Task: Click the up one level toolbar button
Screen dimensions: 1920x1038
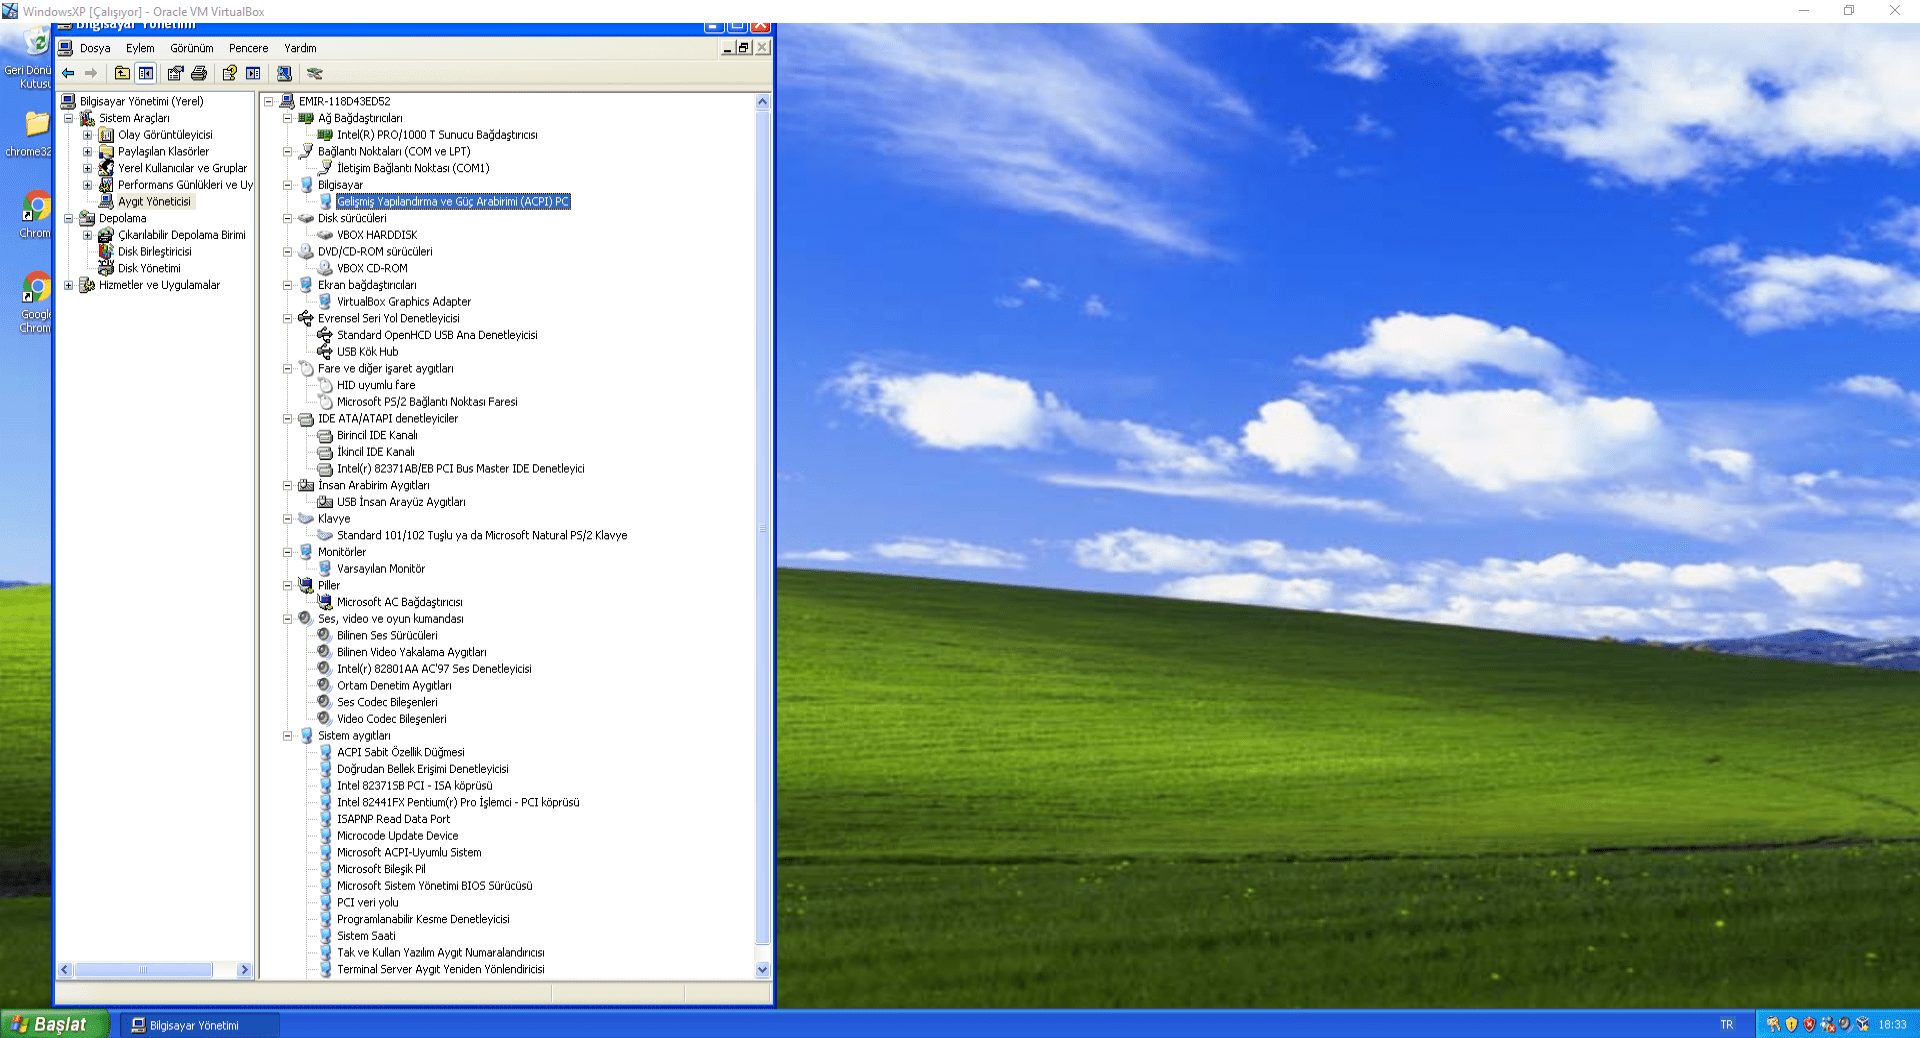Action: coord(121,73)
